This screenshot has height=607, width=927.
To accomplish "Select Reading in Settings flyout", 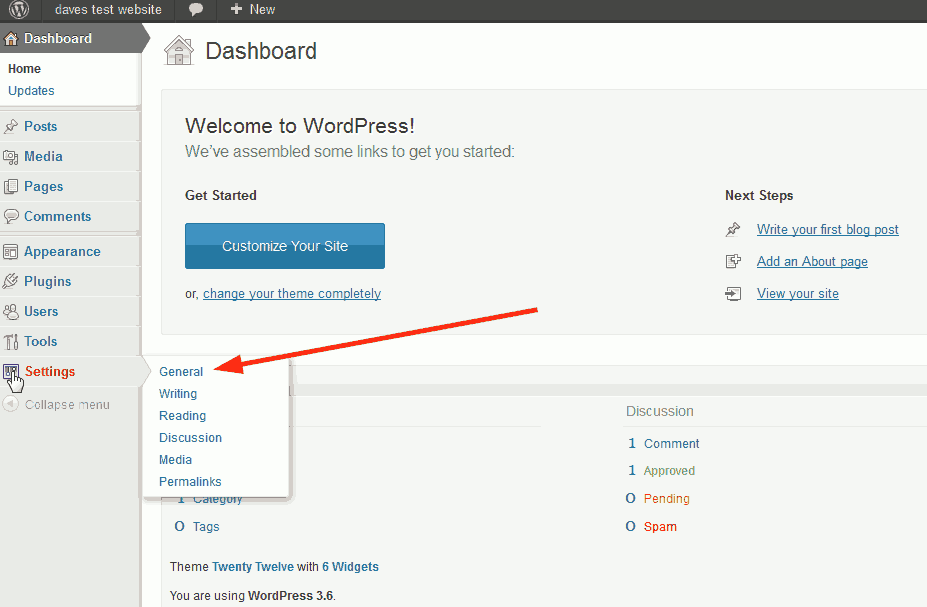I will pos(183,416).
